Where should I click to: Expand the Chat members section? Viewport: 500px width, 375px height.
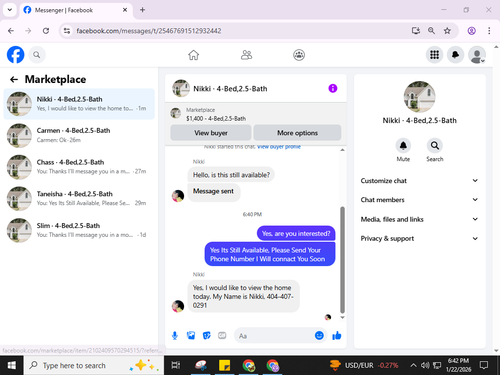coord(419,200)
